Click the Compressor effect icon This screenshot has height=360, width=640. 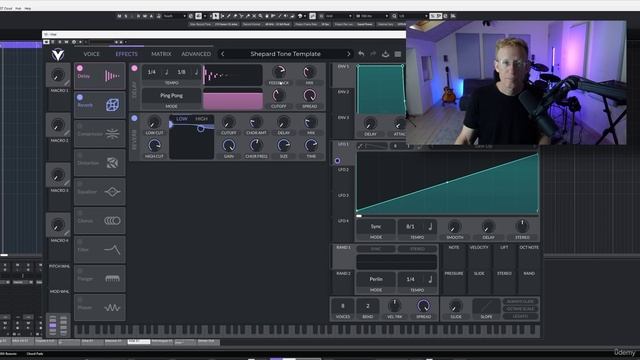(x=112, y=134)
